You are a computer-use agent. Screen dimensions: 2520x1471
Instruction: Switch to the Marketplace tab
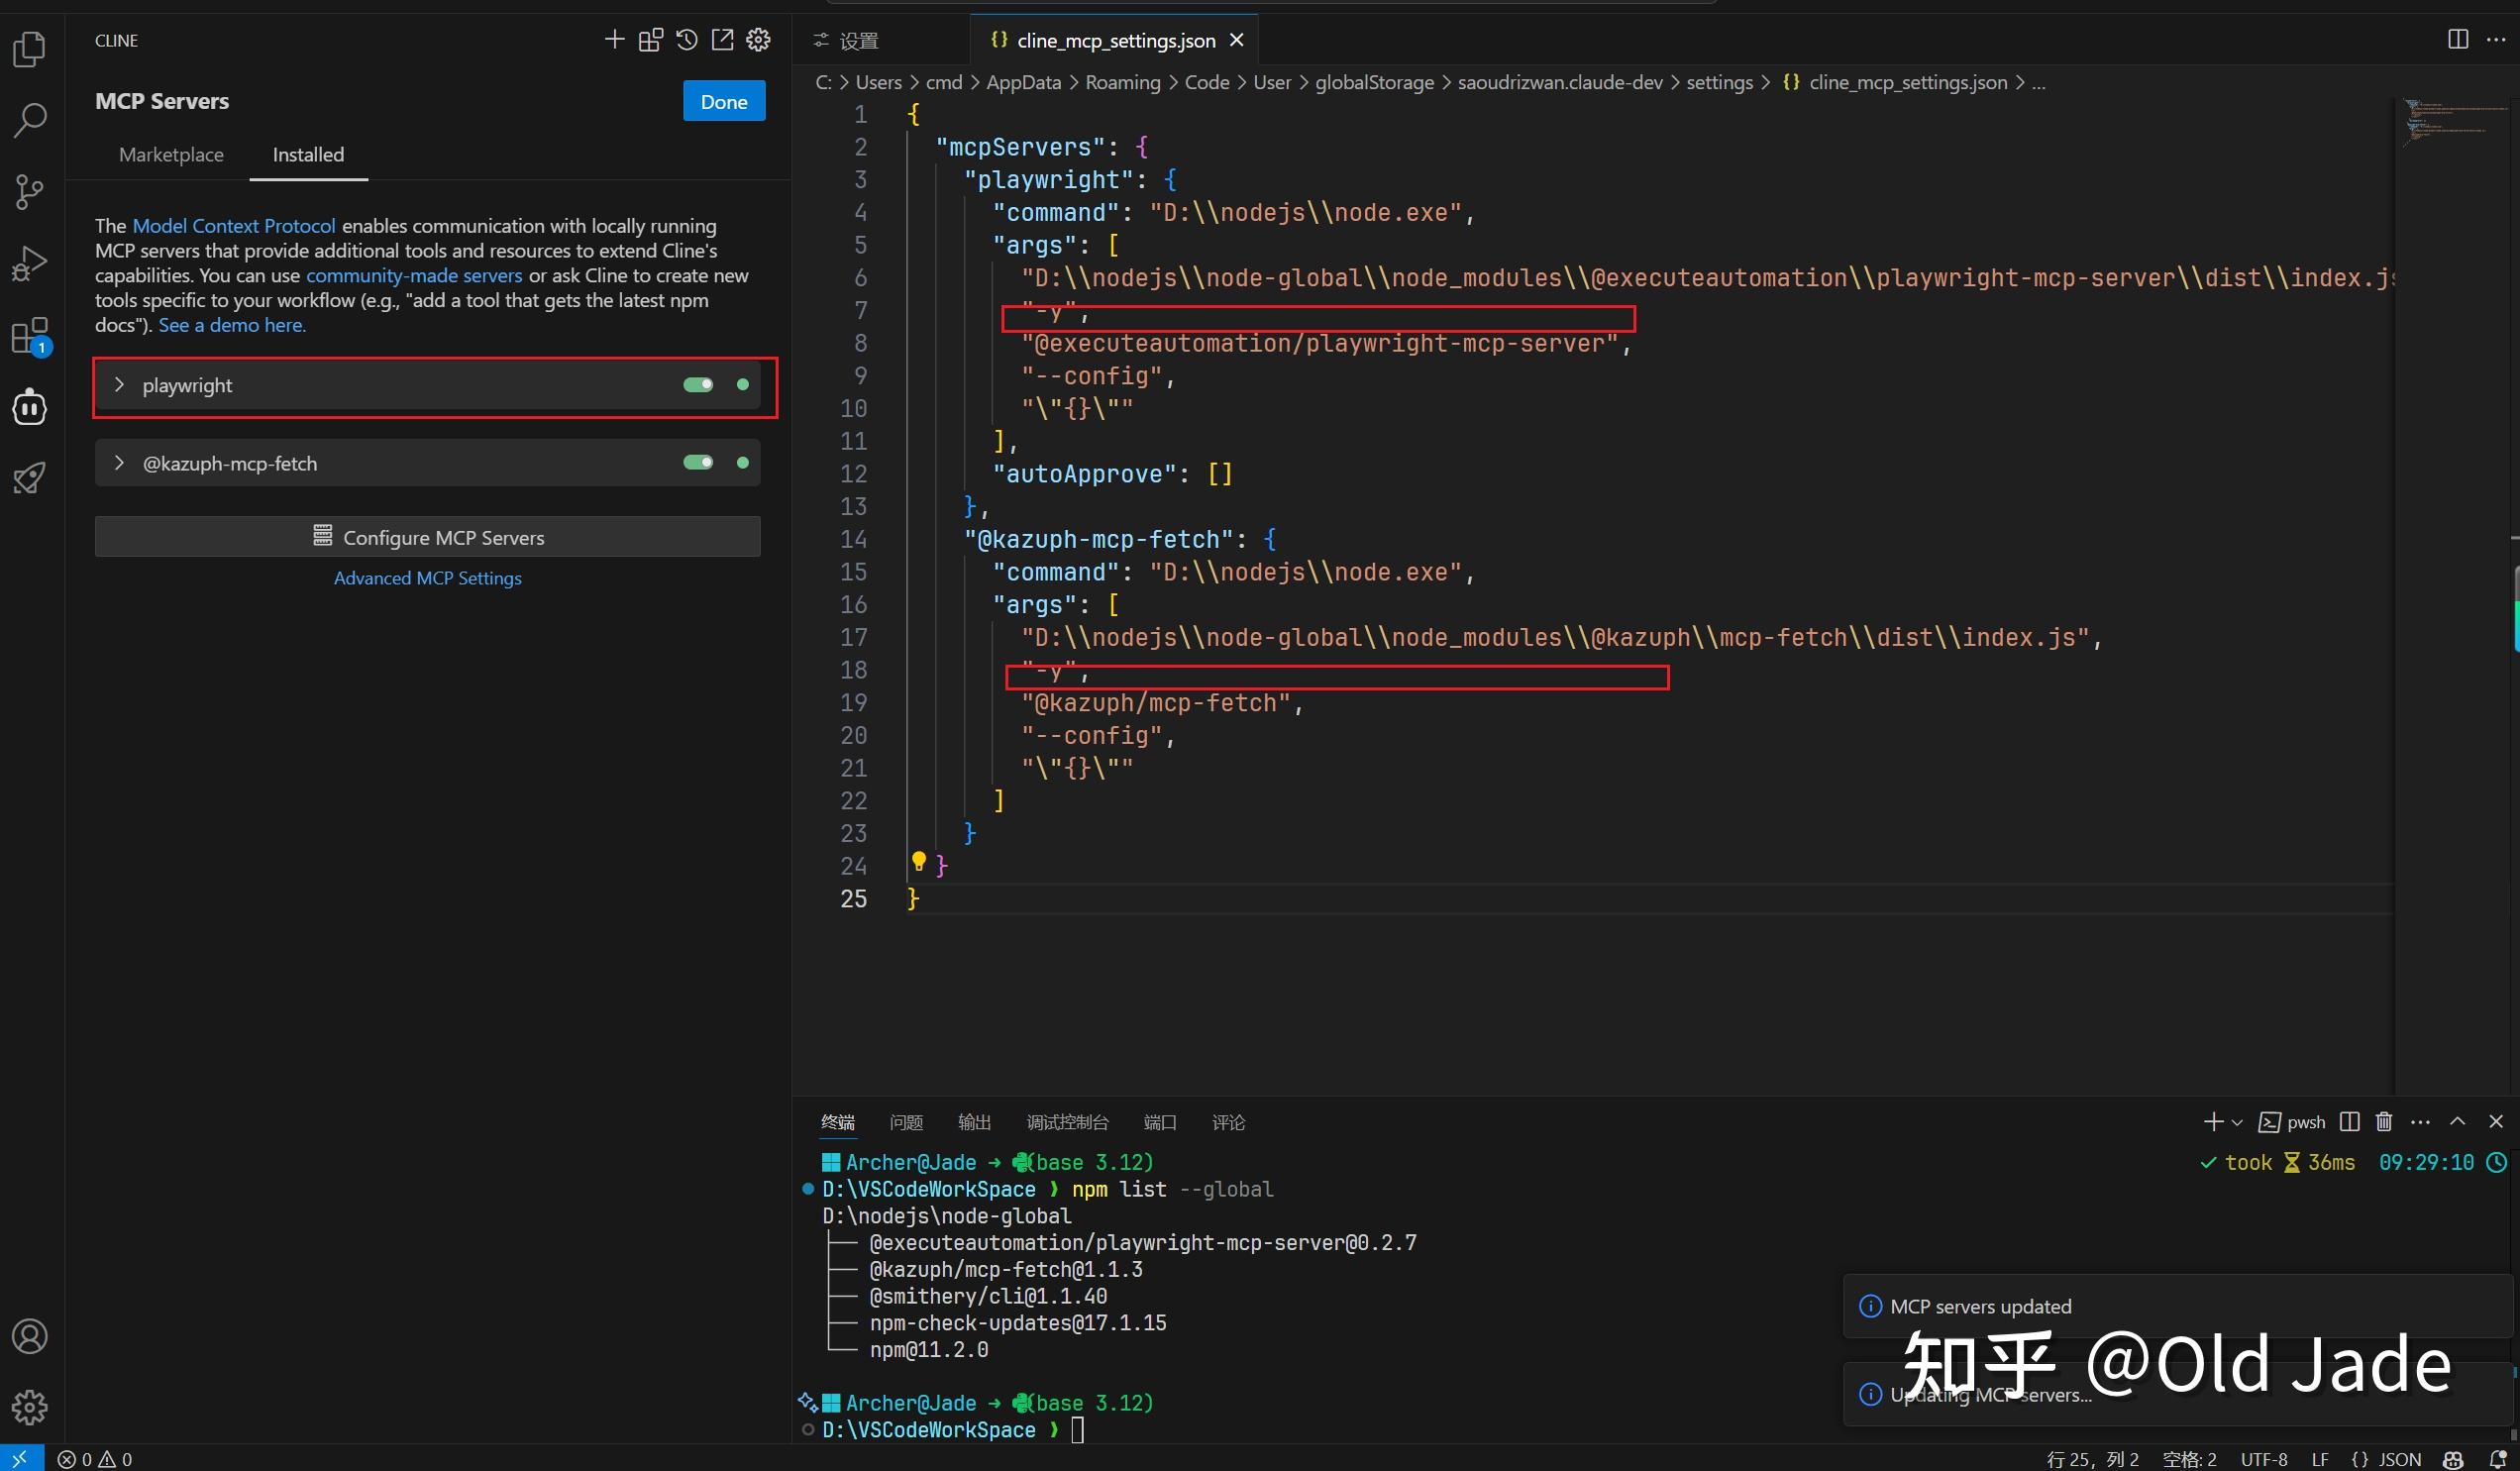pos(171,155)
